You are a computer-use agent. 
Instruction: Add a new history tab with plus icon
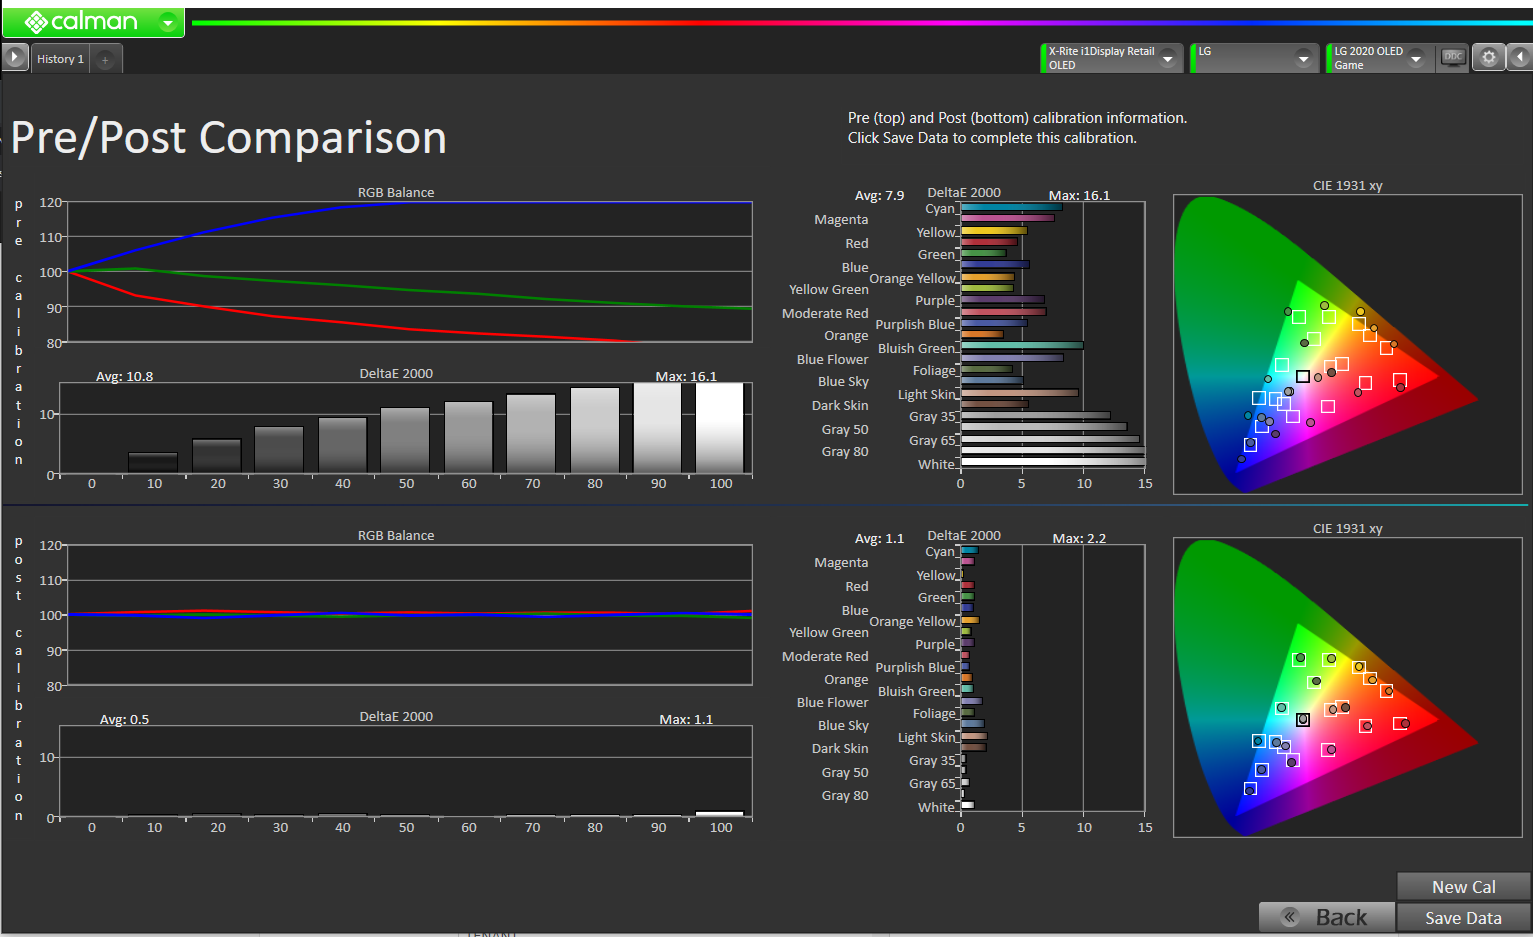click(x=105, y=60)
